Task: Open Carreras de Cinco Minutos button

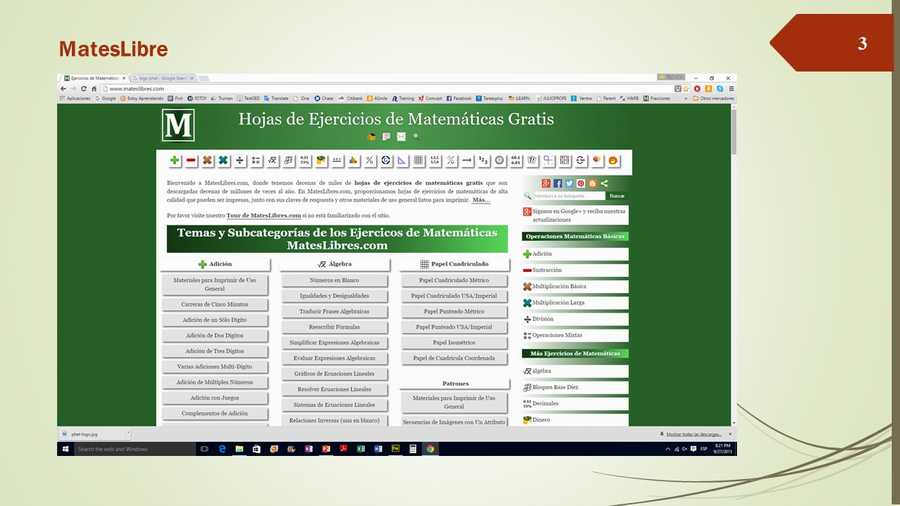Action: [x=215, y=305]
